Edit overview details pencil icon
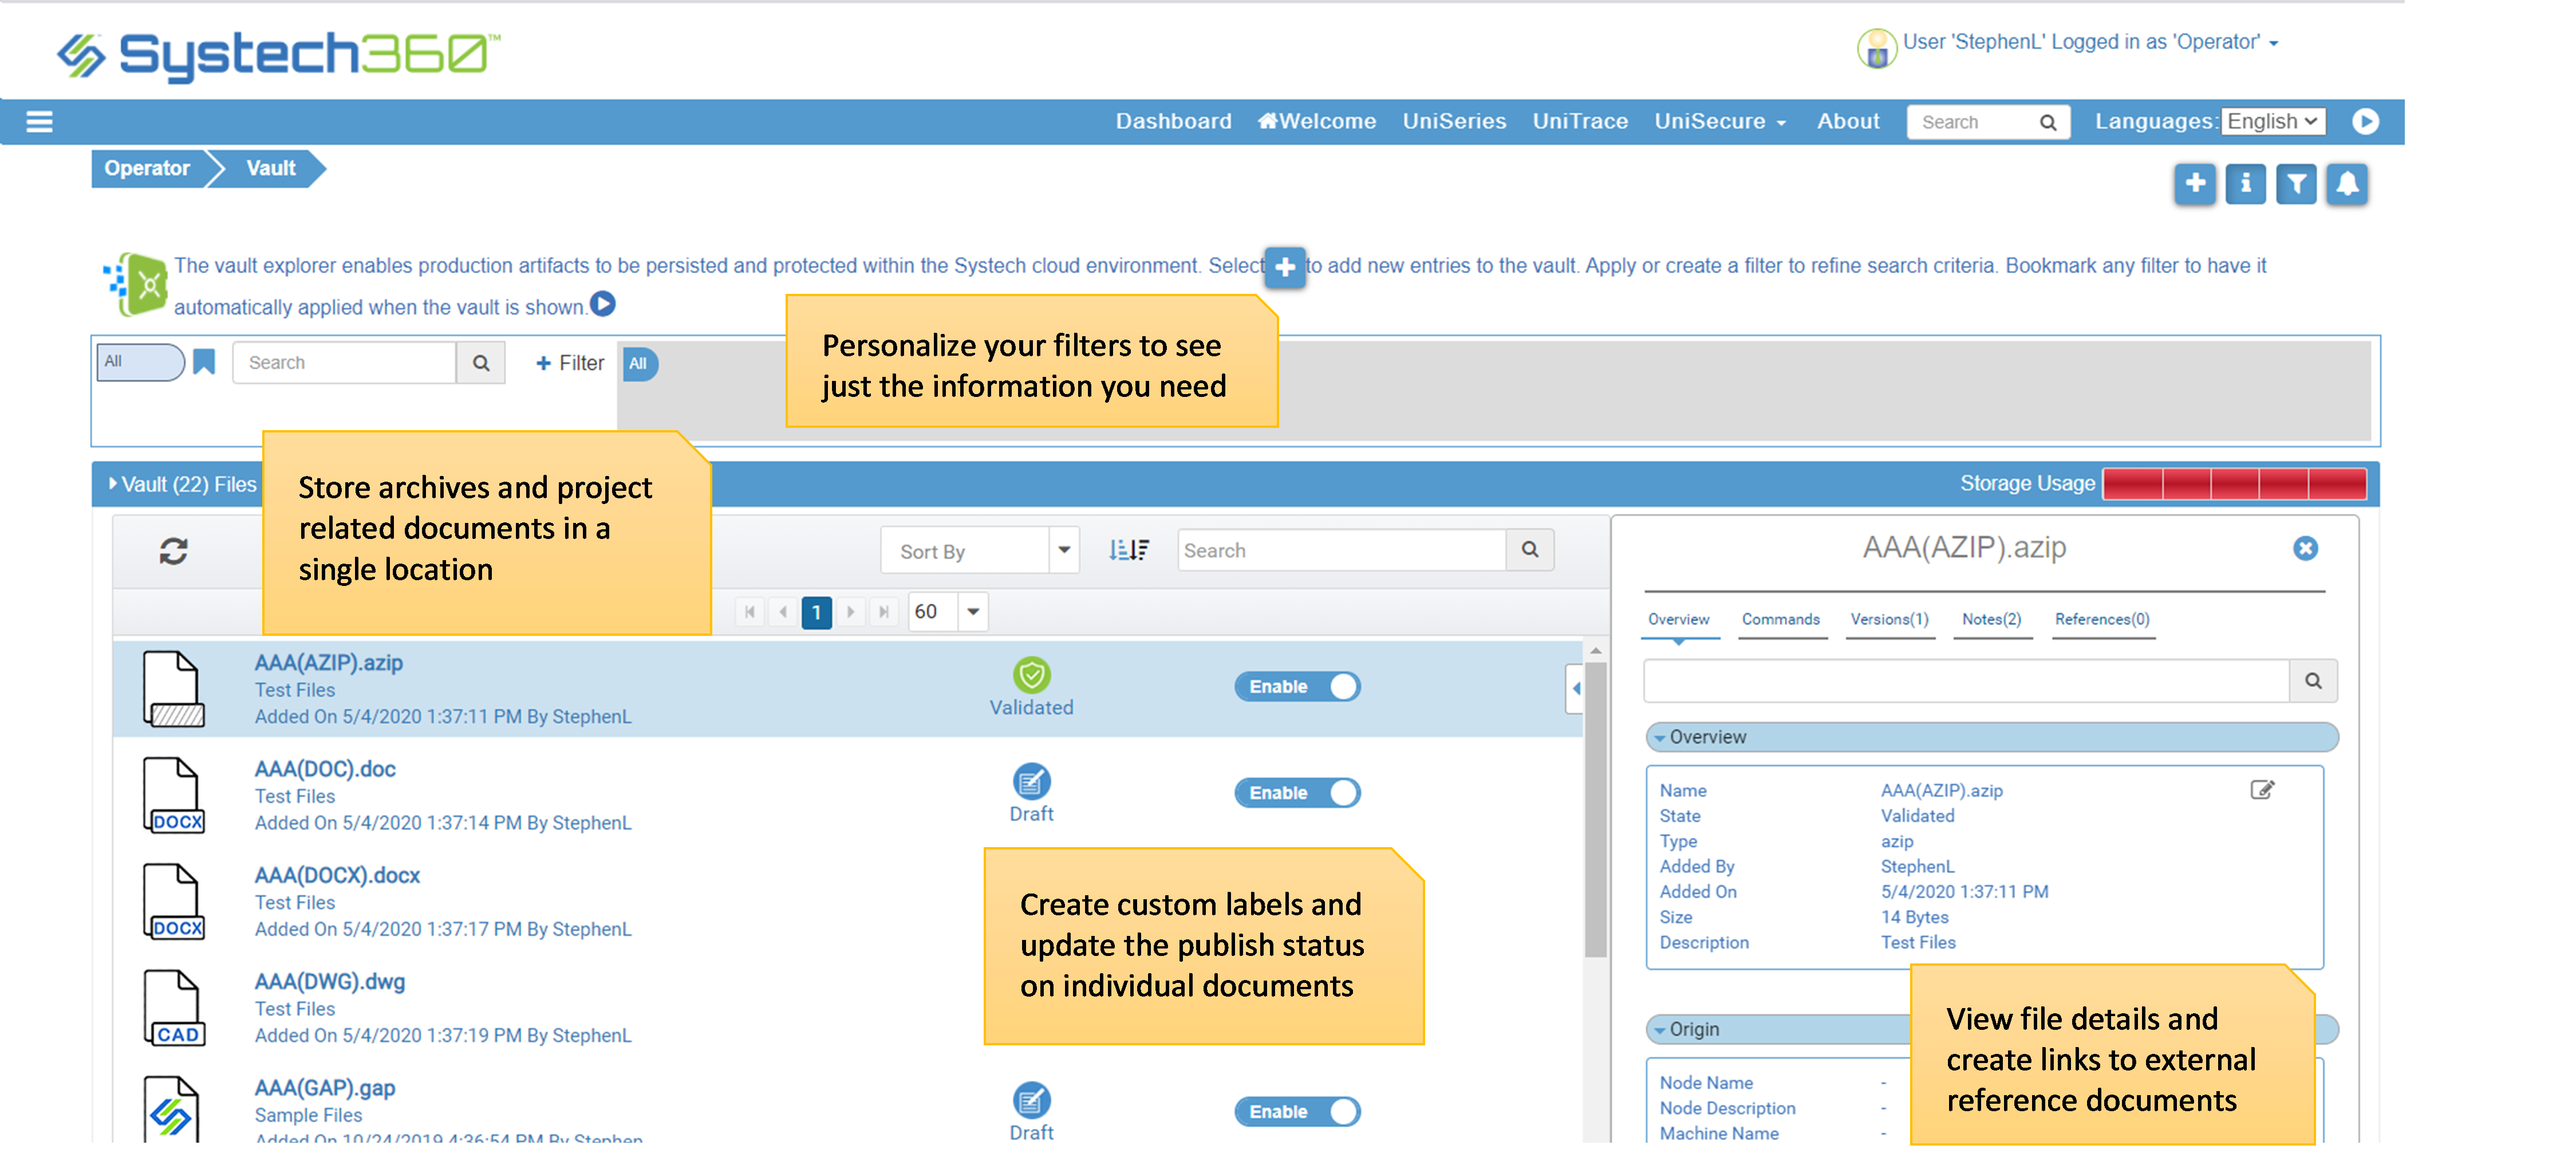This screenshot has width=2576, height=1153. pyautogui.click(x=2262, y=790)
